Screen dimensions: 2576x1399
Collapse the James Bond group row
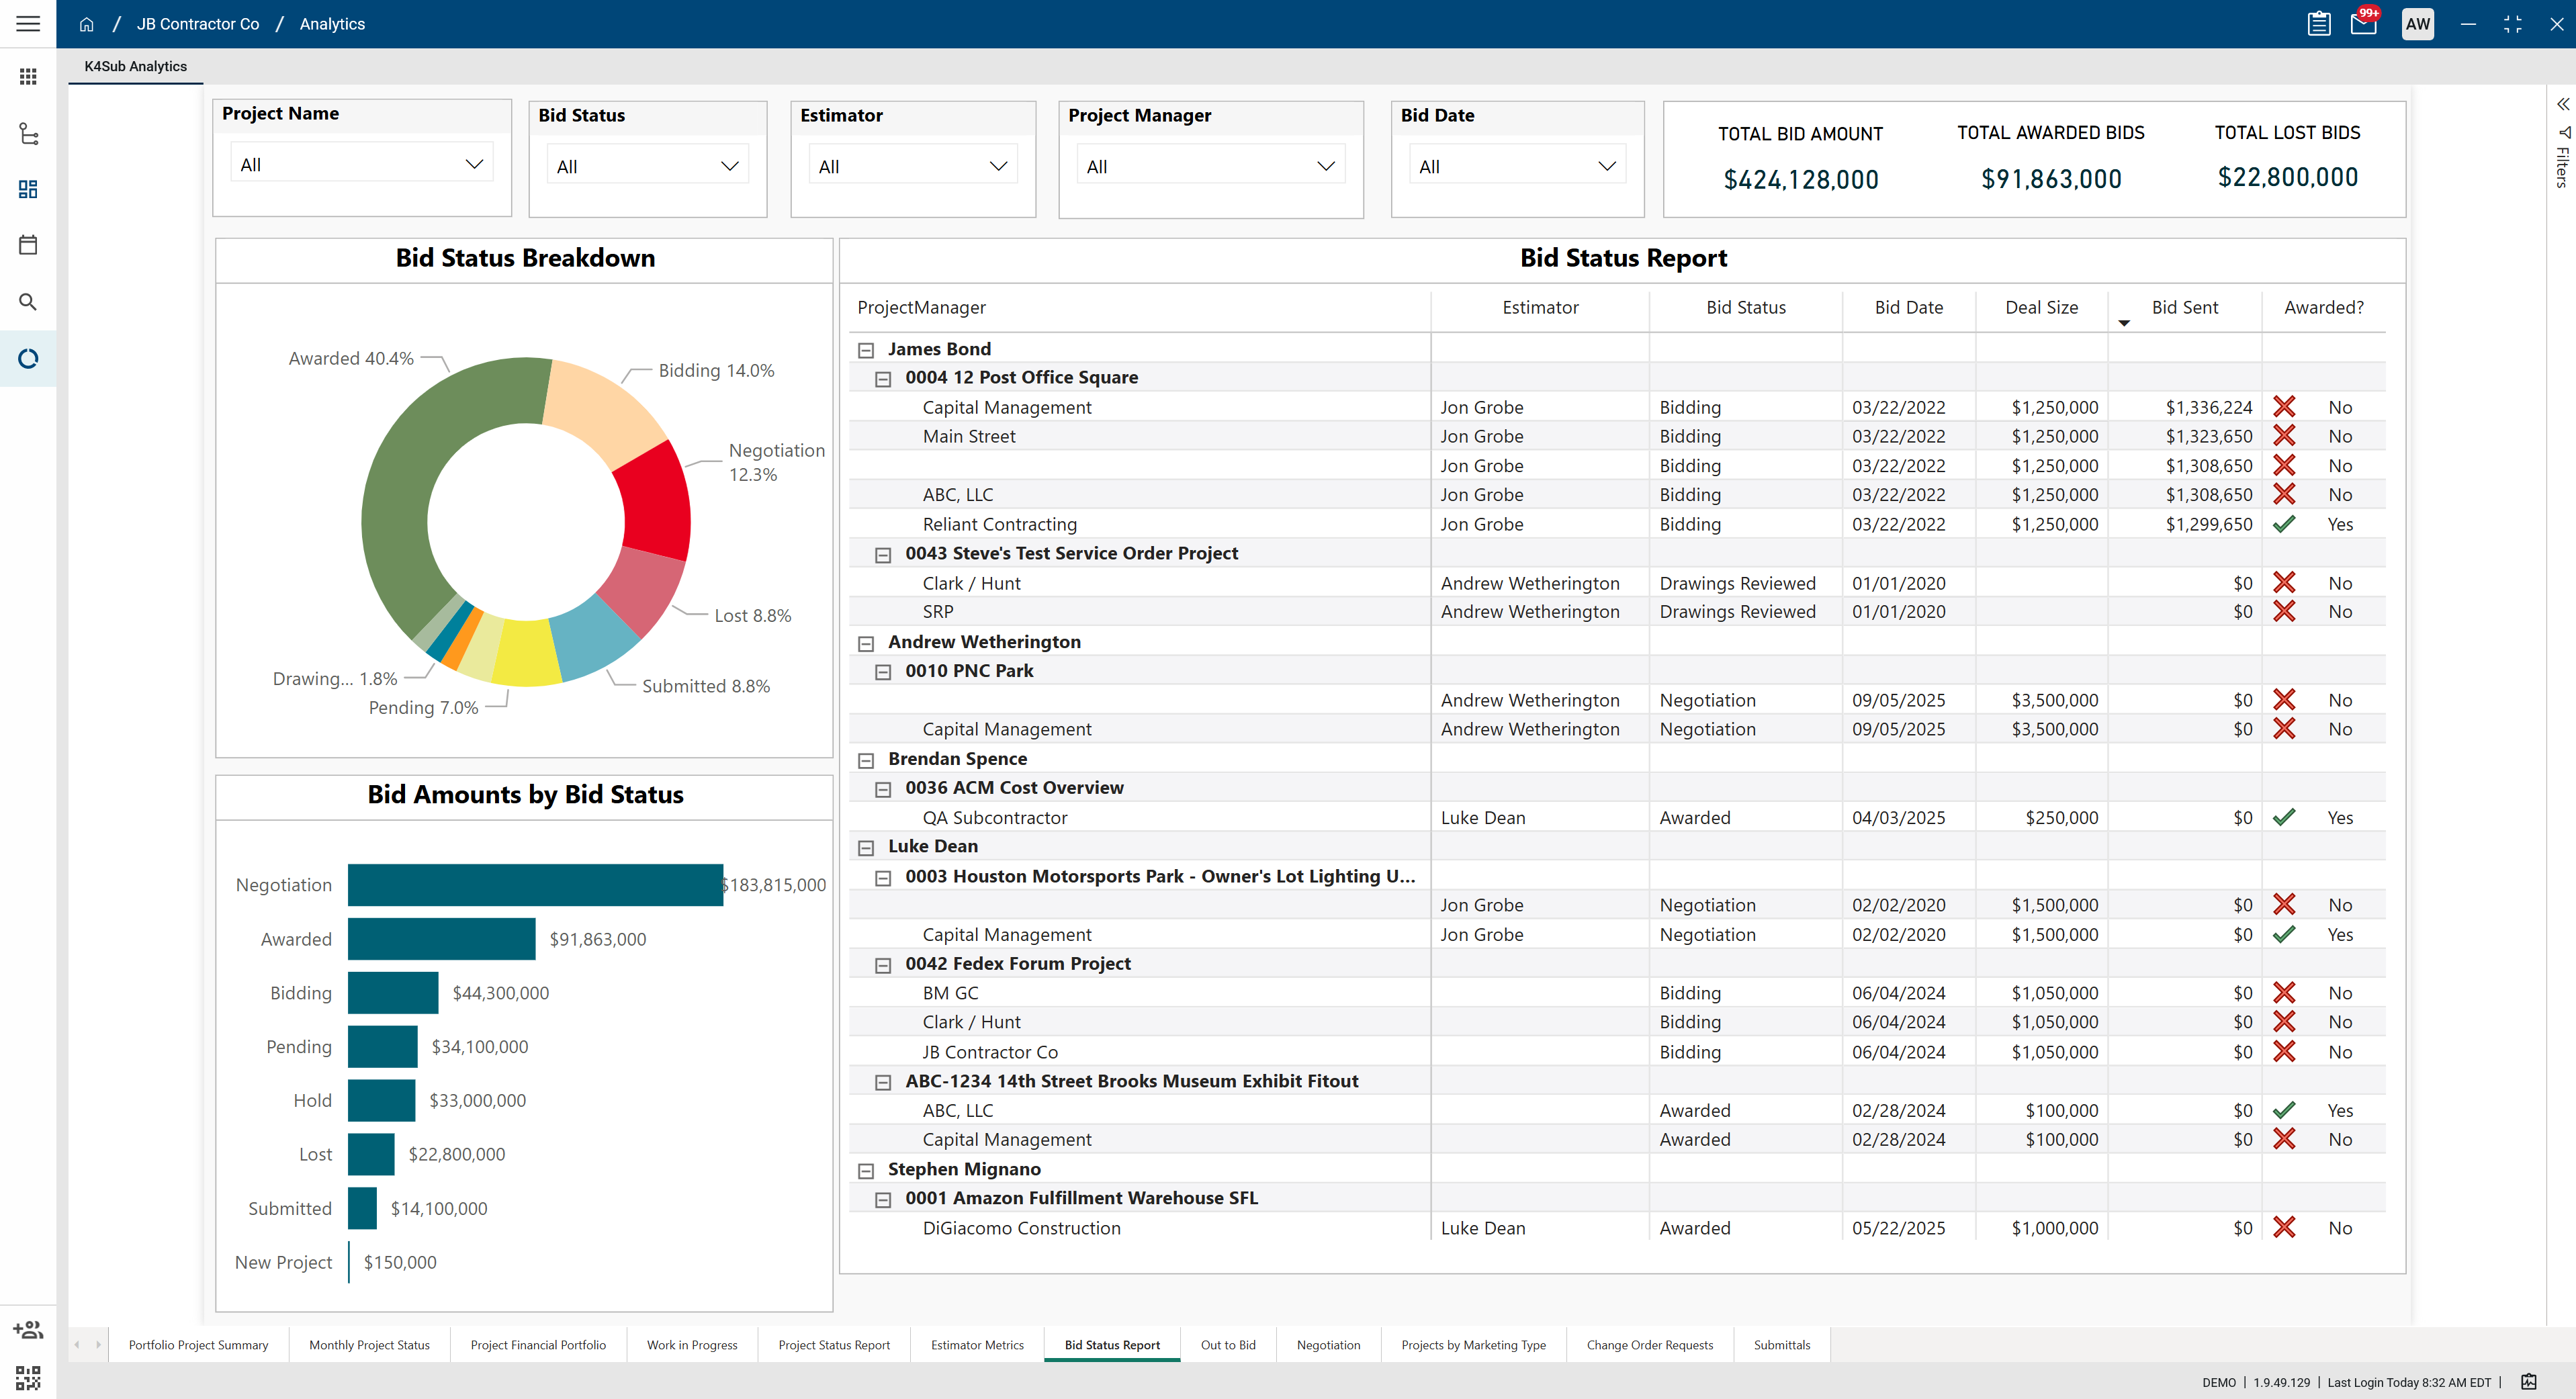pos(866,350)
